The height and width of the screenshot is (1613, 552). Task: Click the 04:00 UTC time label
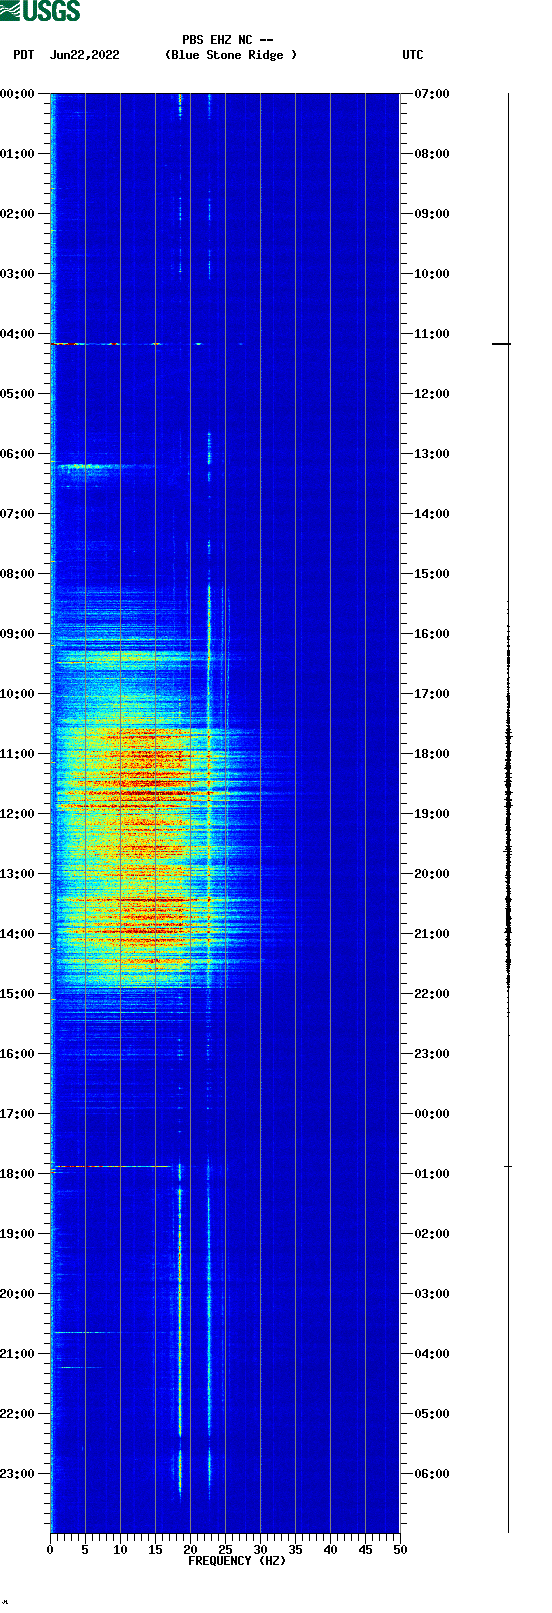432,1354
